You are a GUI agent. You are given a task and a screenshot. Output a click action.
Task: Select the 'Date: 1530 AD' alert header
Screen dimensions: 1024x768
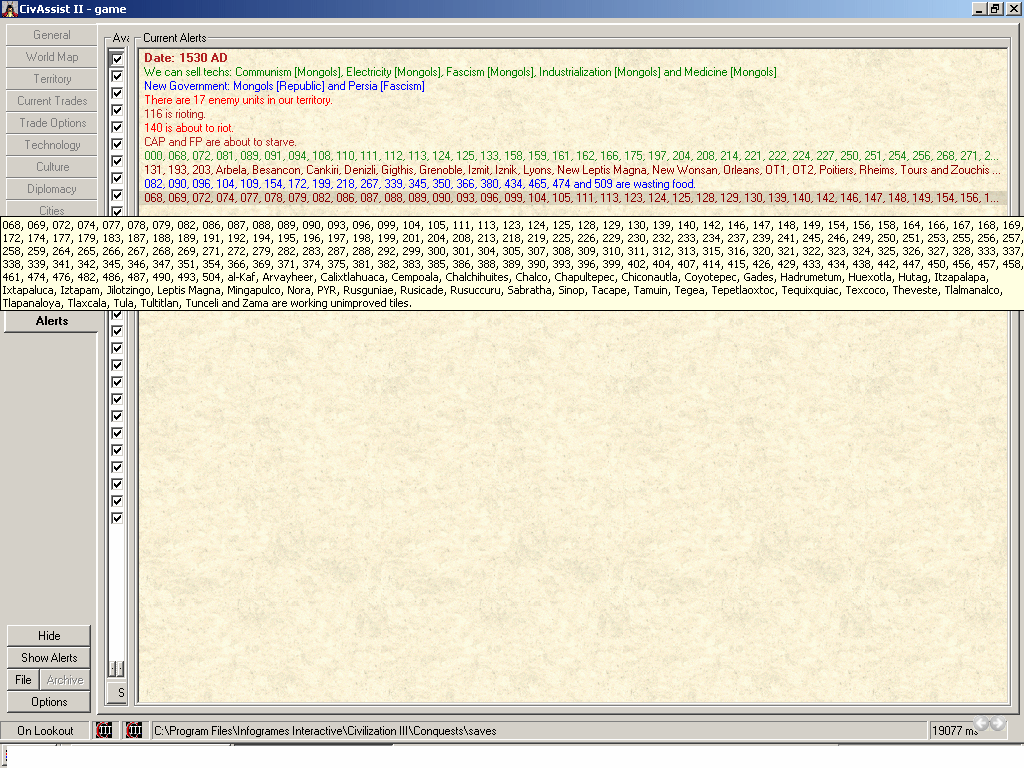(185, 58)
